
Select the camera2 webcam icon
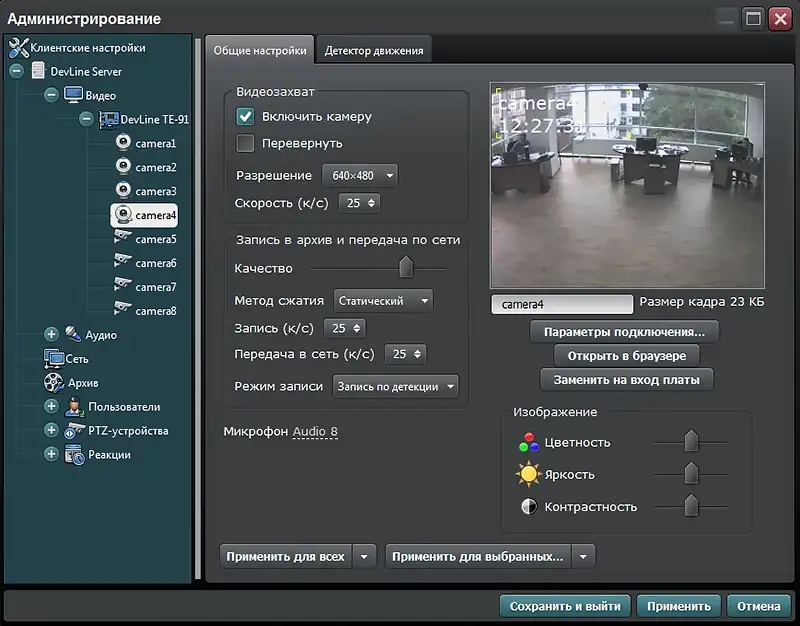coord(123,166)
